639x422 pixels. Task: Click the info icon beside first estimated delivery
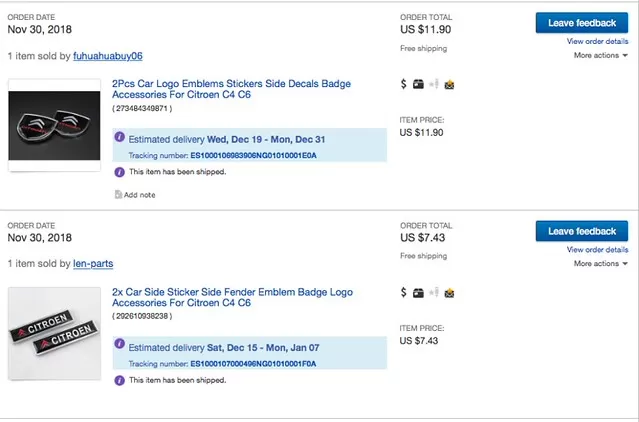tap(120, 138)
